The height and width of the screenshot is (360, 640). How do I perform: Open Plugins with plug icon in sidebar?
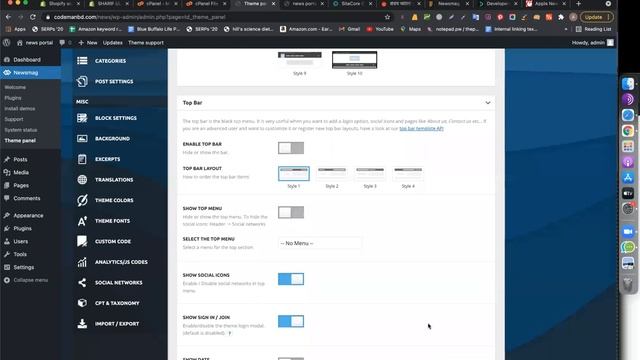click(22, 229)
